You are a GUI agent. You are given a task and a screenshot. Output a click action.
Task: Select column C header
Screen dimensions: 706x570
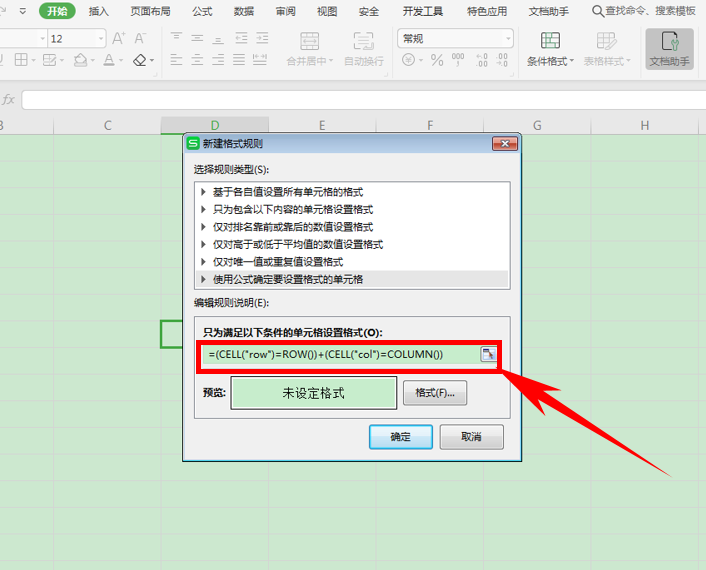[107, 126]
